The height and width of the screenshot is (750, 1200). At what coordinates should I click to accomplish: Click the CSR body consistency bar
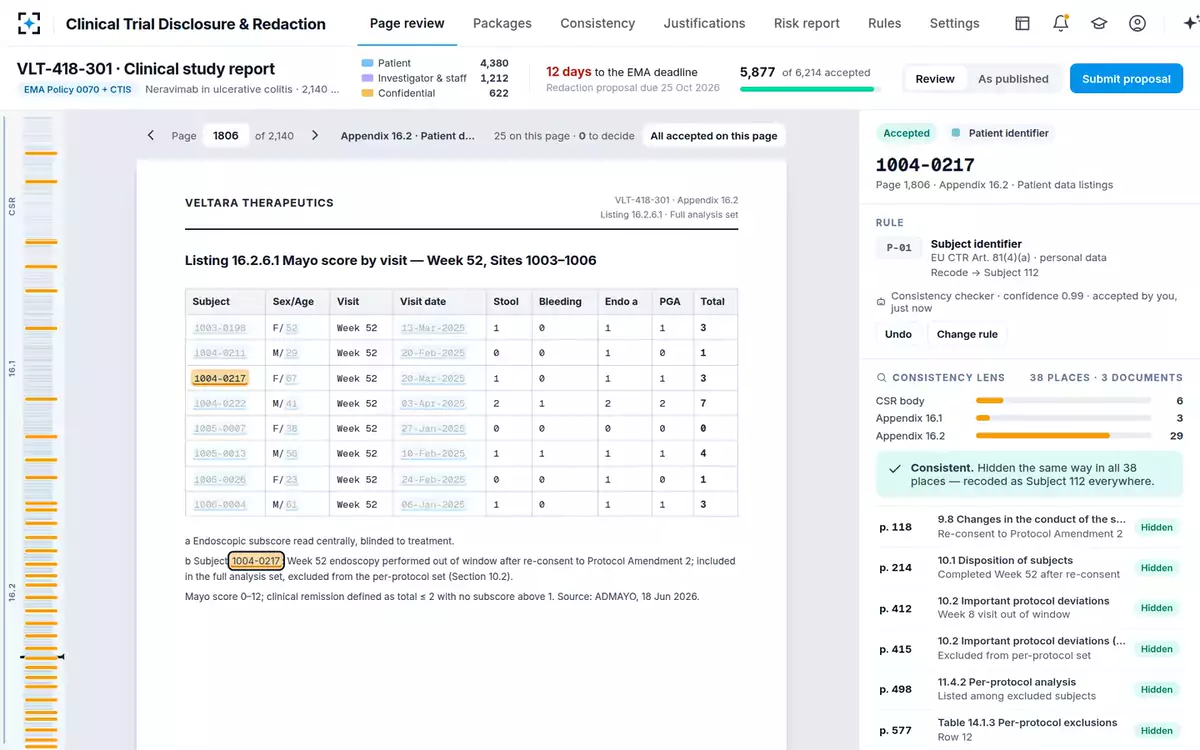(x=1063, y=401)
